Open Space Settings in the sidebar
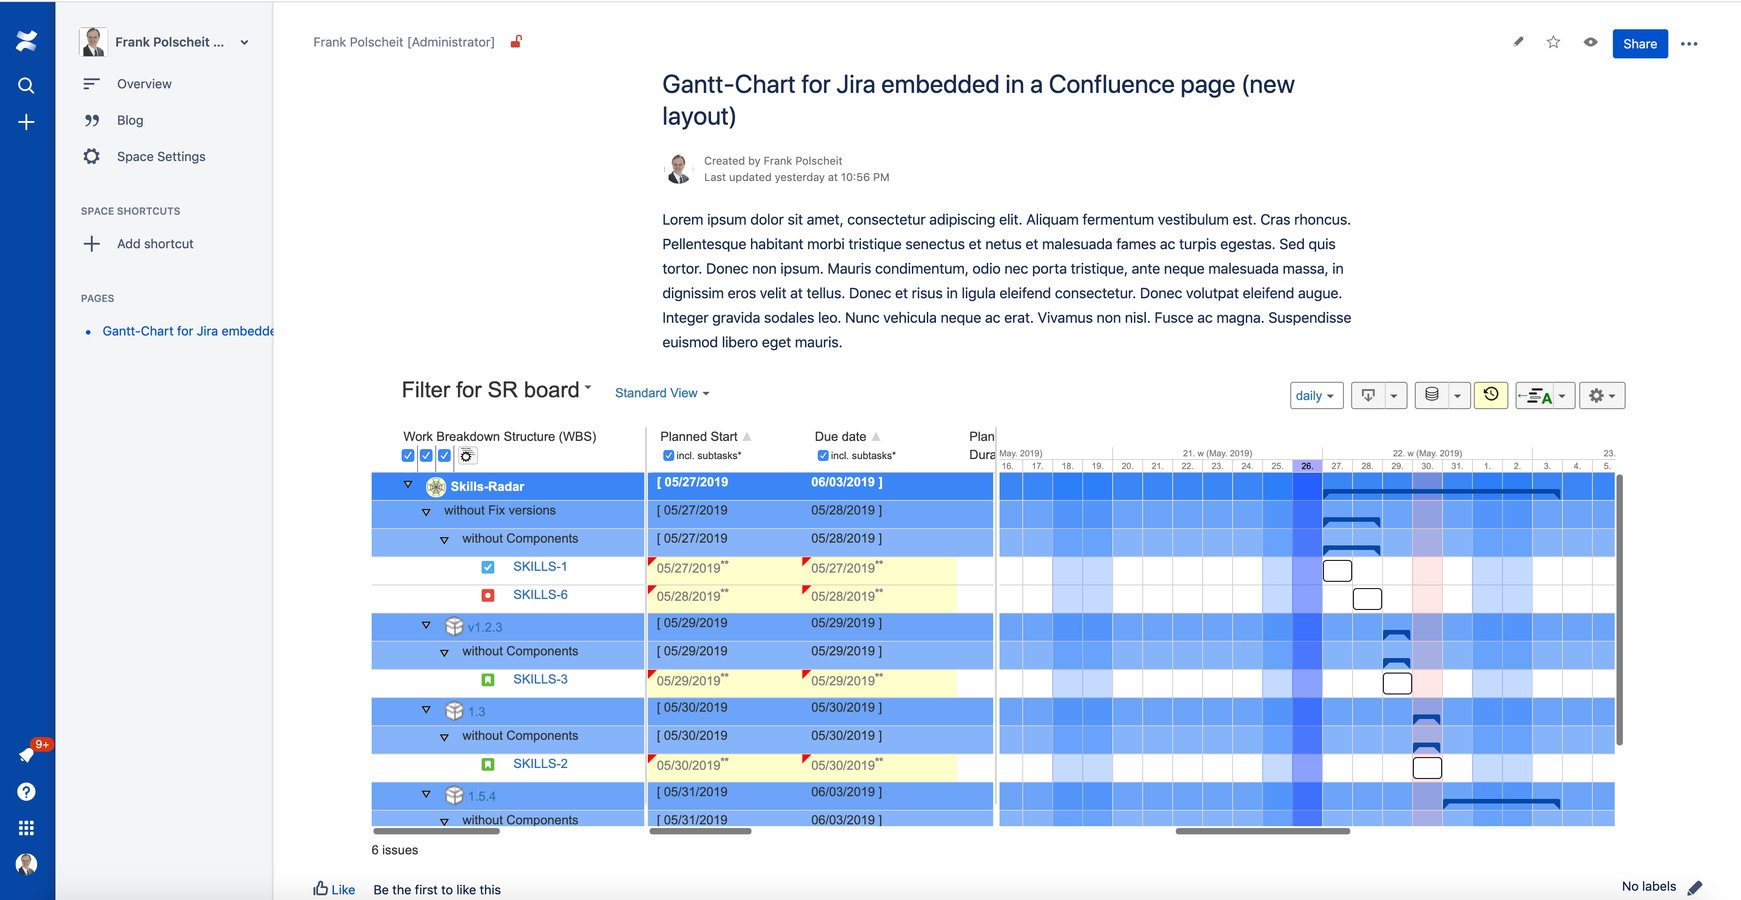Screen dimensions: 1741x900 click(161, 157)
